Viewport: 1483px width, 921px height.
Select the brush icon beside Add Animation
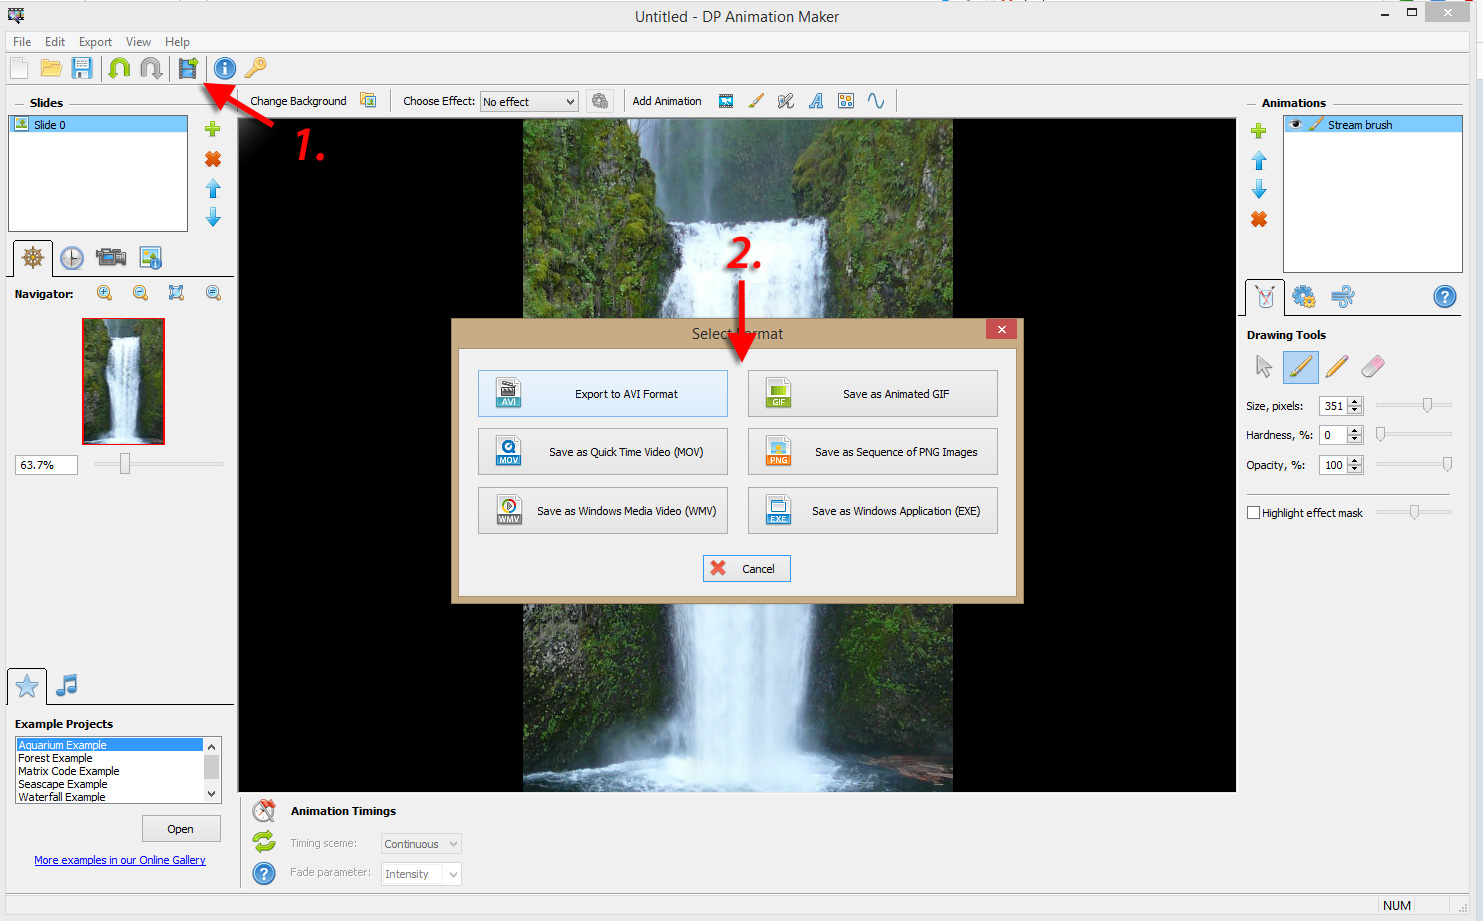click(x=756, y=100)
